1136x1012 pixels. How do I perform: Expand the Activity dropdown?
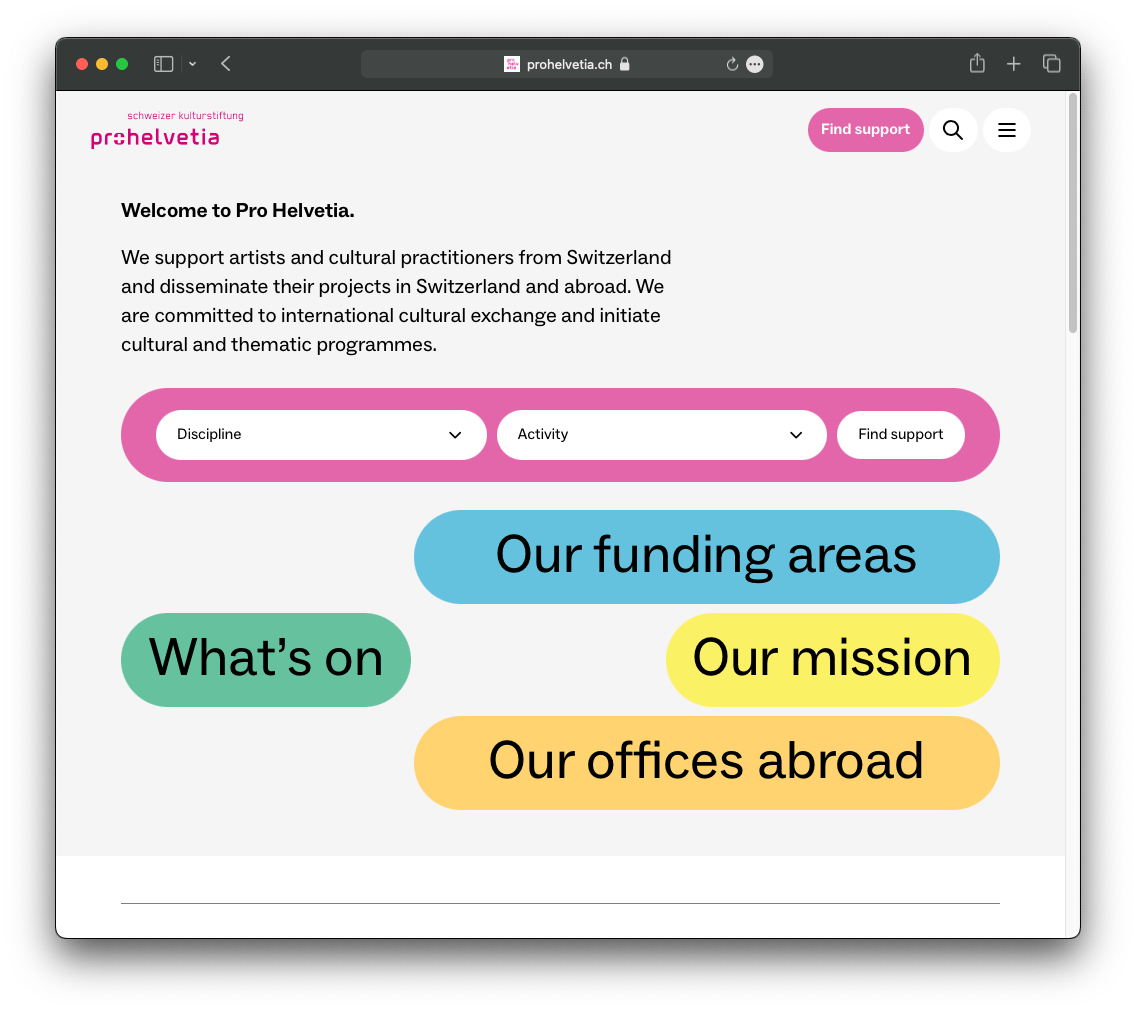661,435
